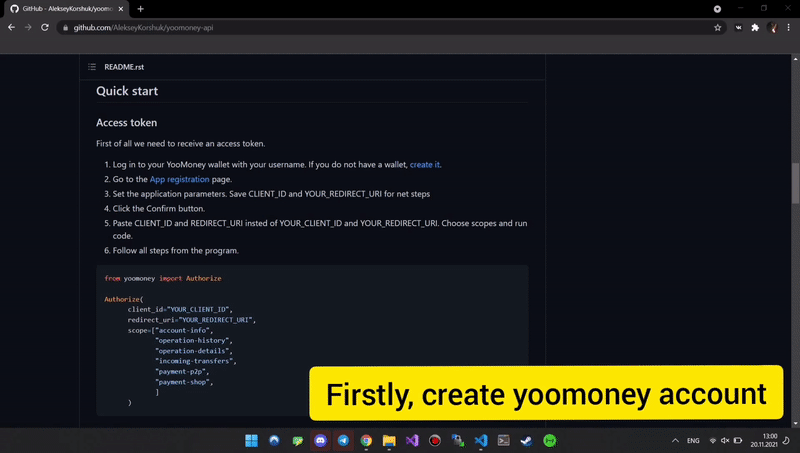
Task: Click the Chrome tab search dropdown icon
Action: point(717,9)
